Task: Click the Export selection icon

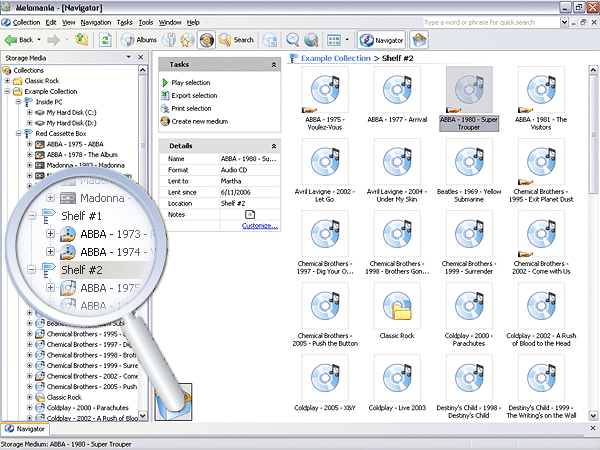Action: point(164,95)
